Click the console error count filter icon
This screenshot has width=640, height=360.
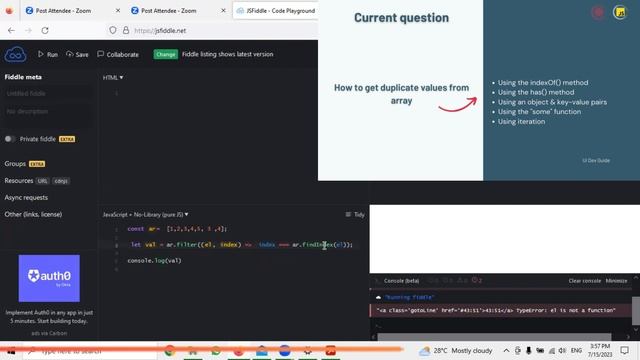[x=477, y=280]
